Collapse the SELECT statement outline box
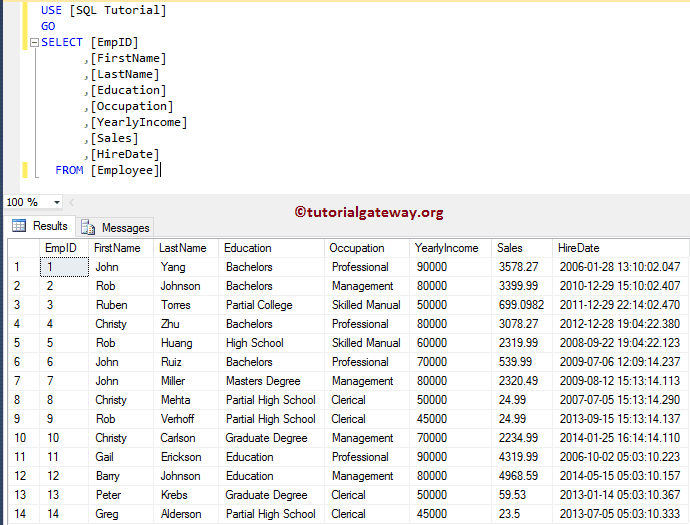This screenshot has height=525, width=690. coord(34,43)
